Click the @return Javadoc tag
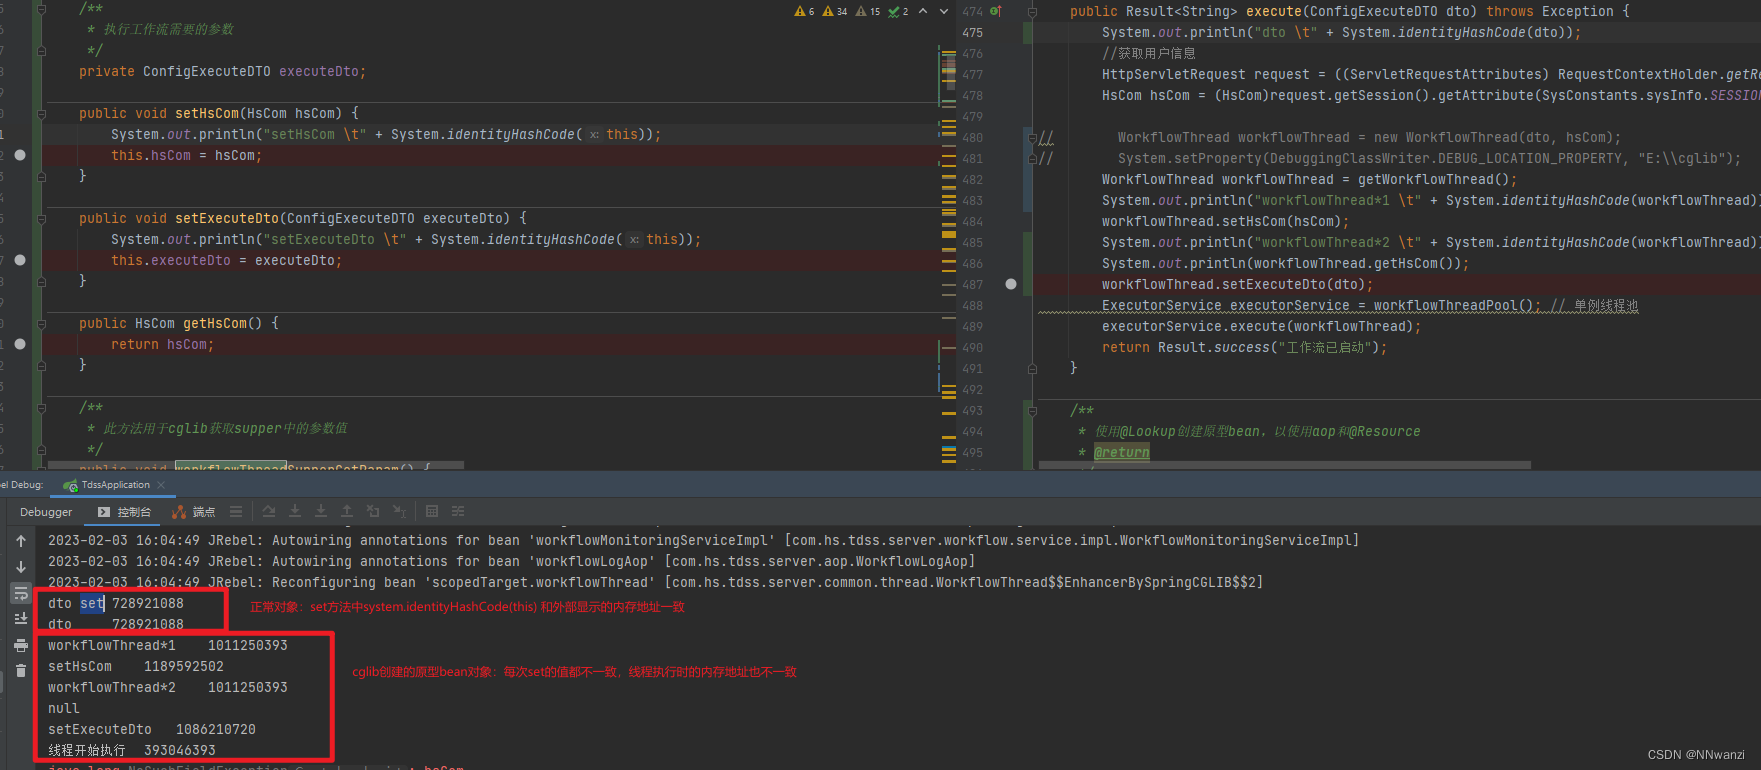 [1121, 452]
